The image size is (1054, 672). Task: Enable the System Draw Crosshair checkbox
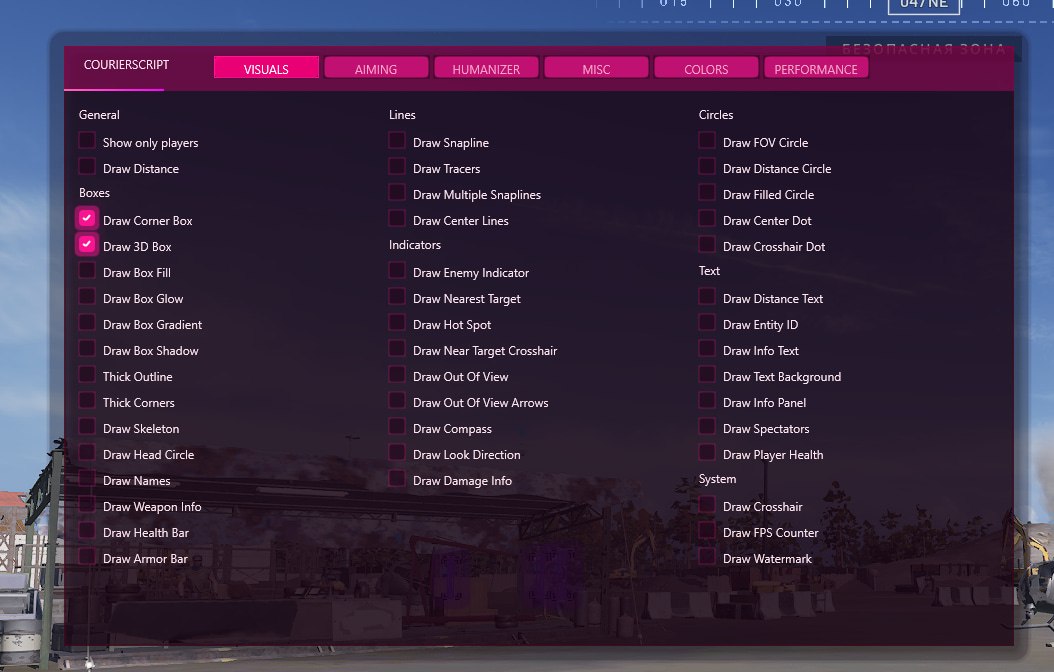tap(706, 504)
